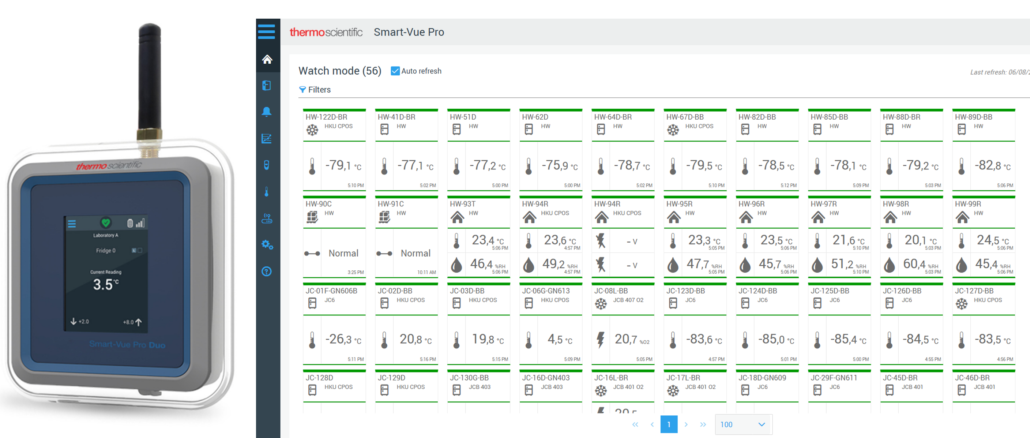Open the HW-62D sensor card title
This screenshot has width=1030, height=438.
tap(535, 117)
